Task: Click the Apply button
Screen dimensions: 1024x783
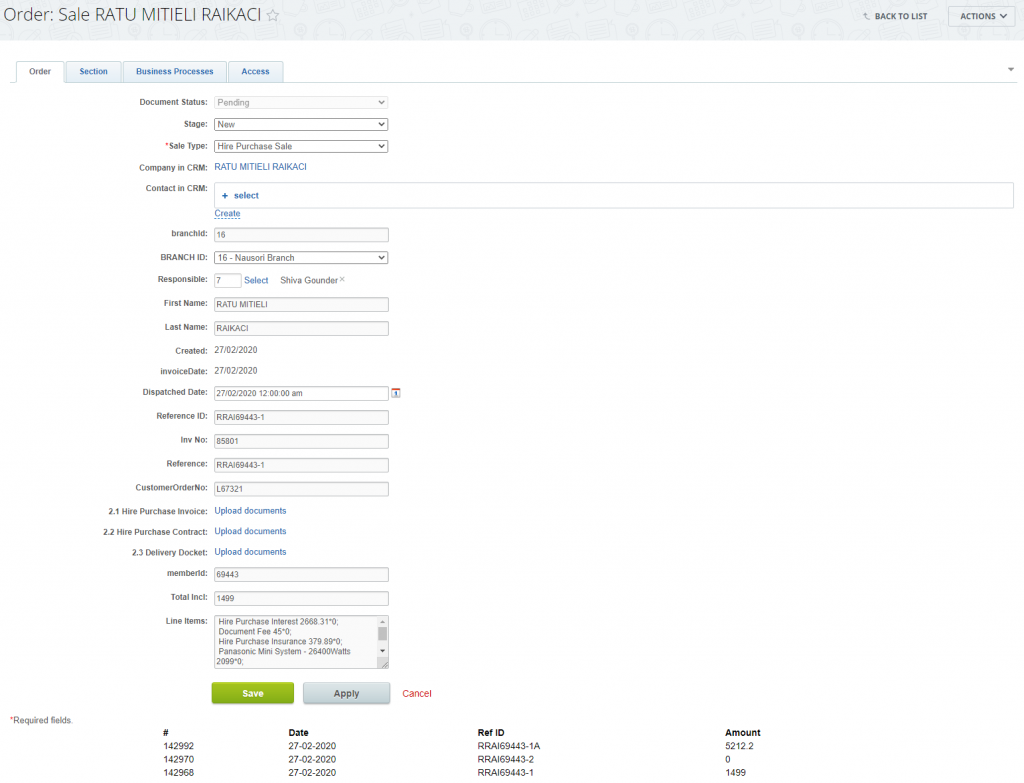Action: [346, 694]
